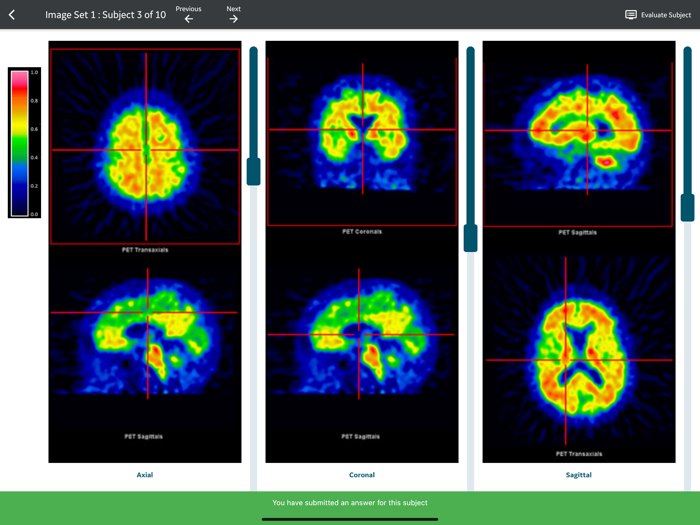Select top PET Sagittals image in Sagittal column
This screenshot has width=700, height=525.
pyautogui.click(x=579, y=132)
